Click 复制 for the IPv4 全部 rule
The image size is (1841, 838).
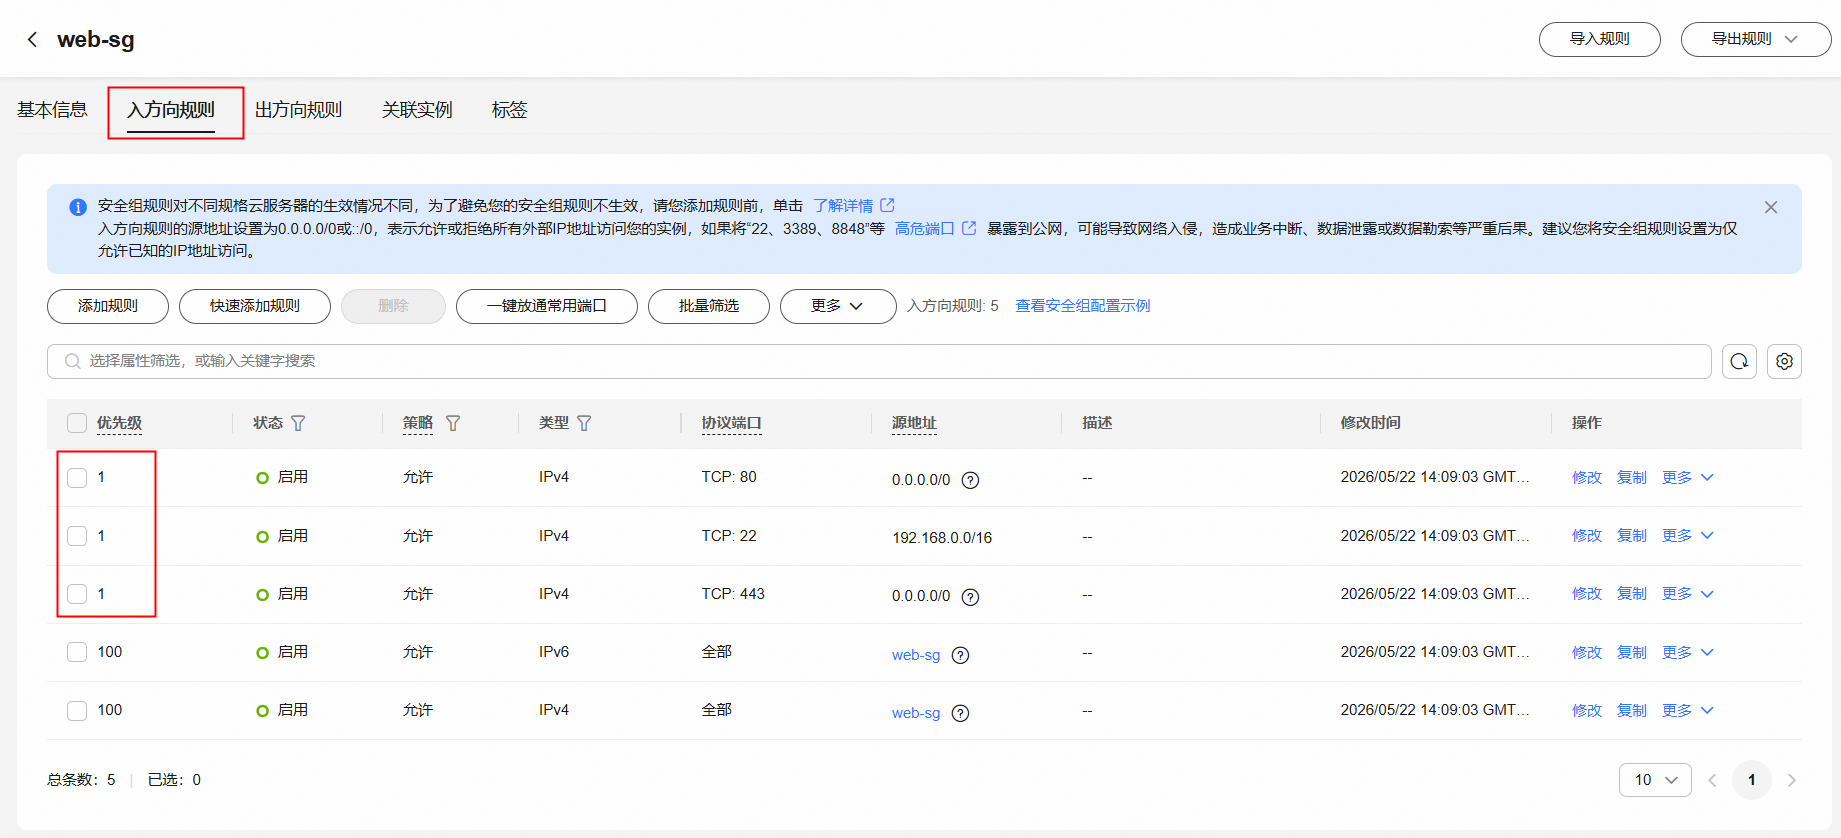point(1632,710)
